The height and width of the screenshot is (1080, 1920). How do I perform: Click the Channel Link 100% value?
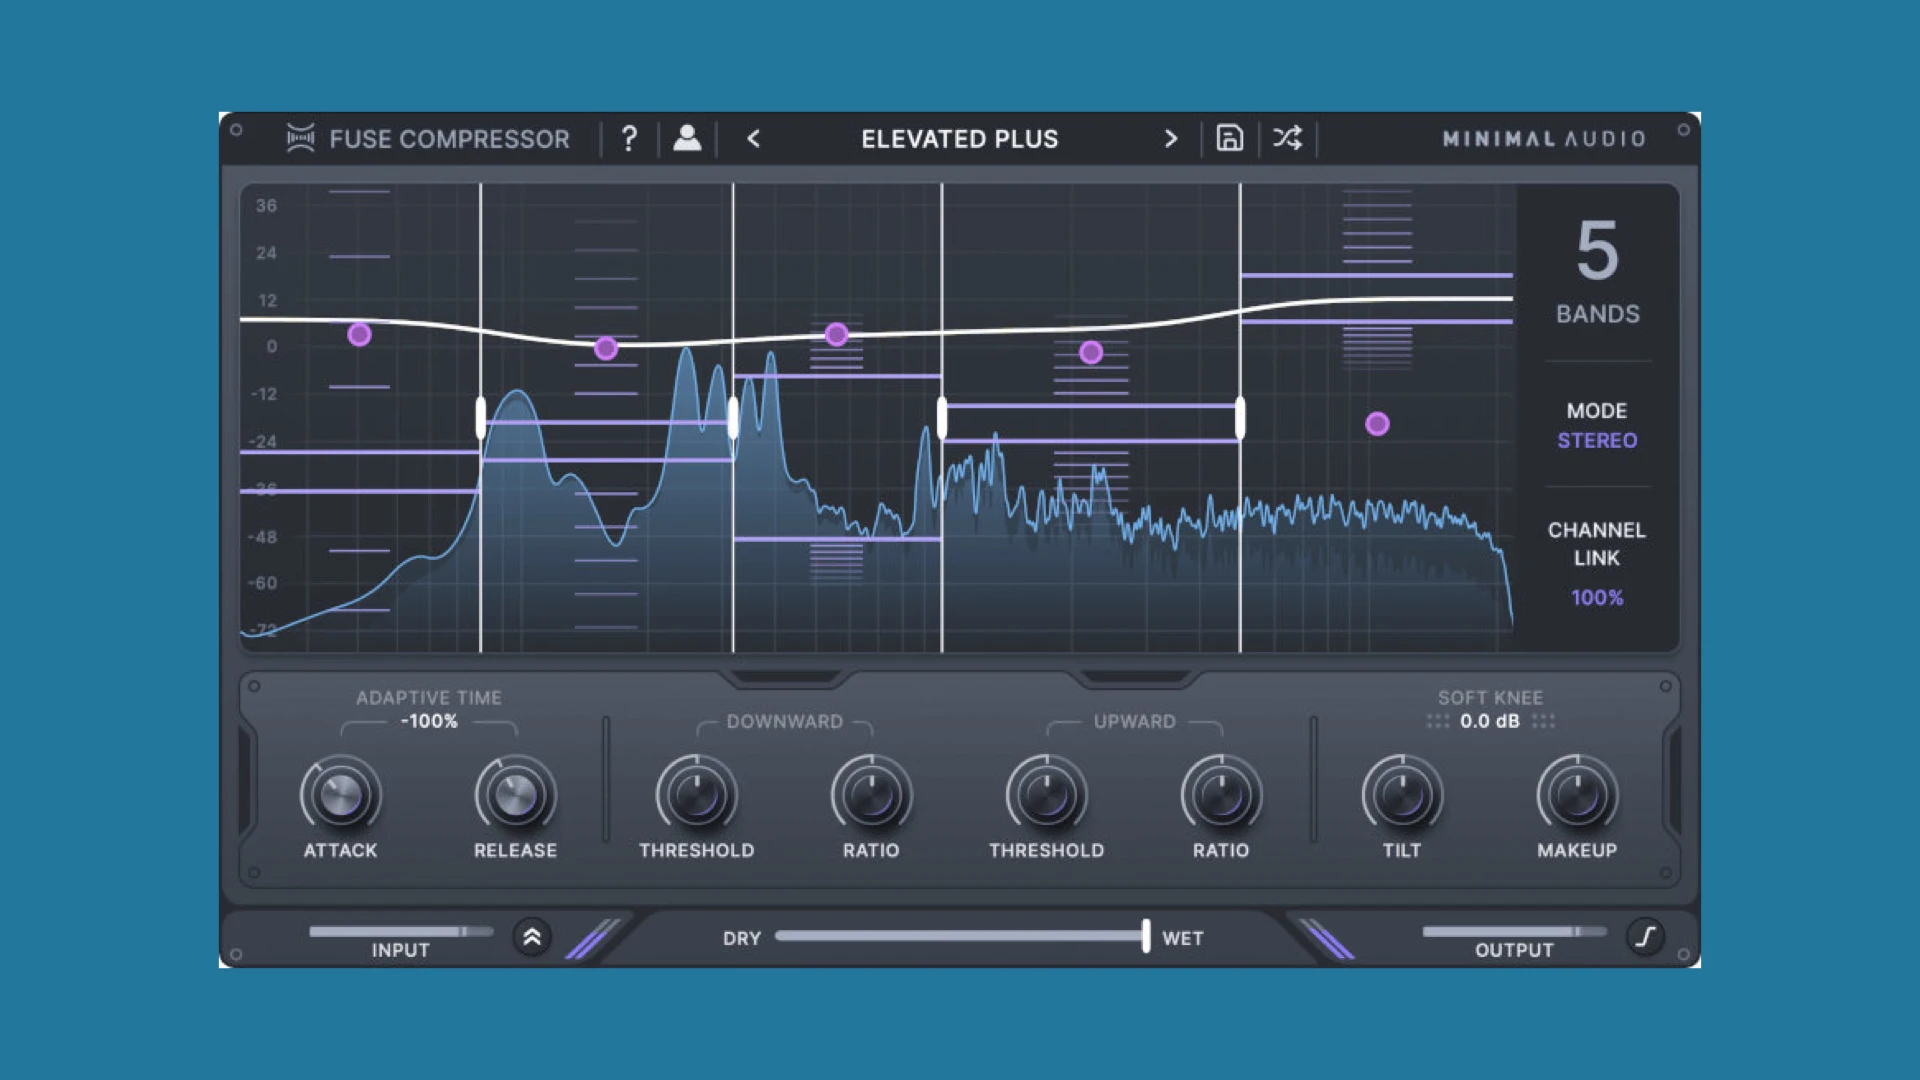pyautogui.click(x=1596, y=597)
